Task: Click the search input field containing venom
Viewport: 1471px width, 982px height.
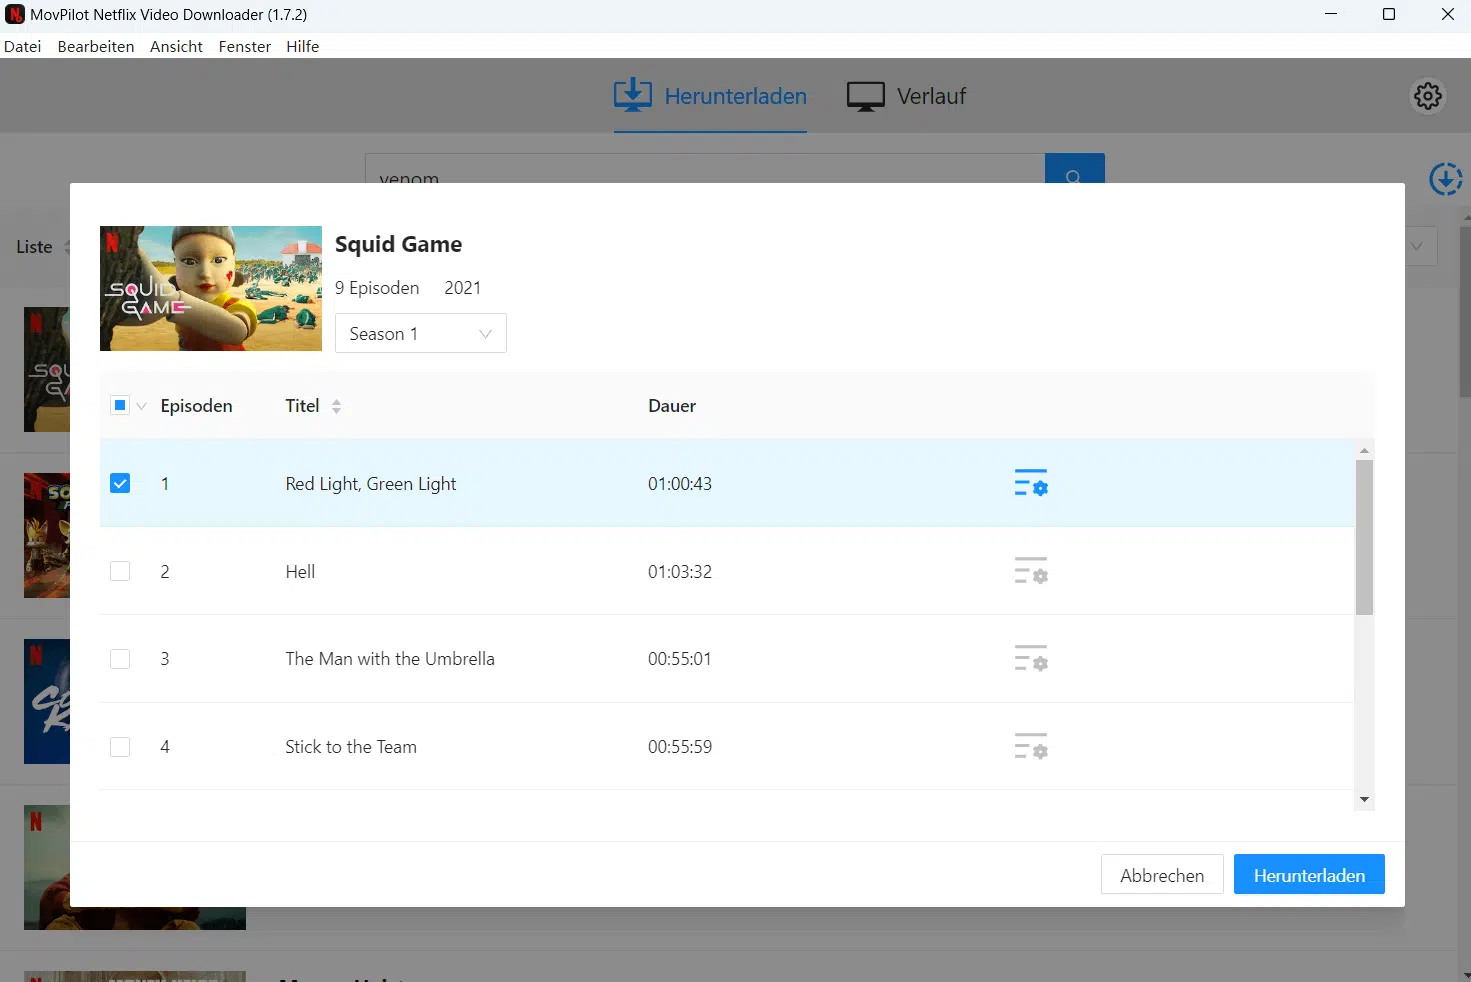Action: click(x=705, y=169)
